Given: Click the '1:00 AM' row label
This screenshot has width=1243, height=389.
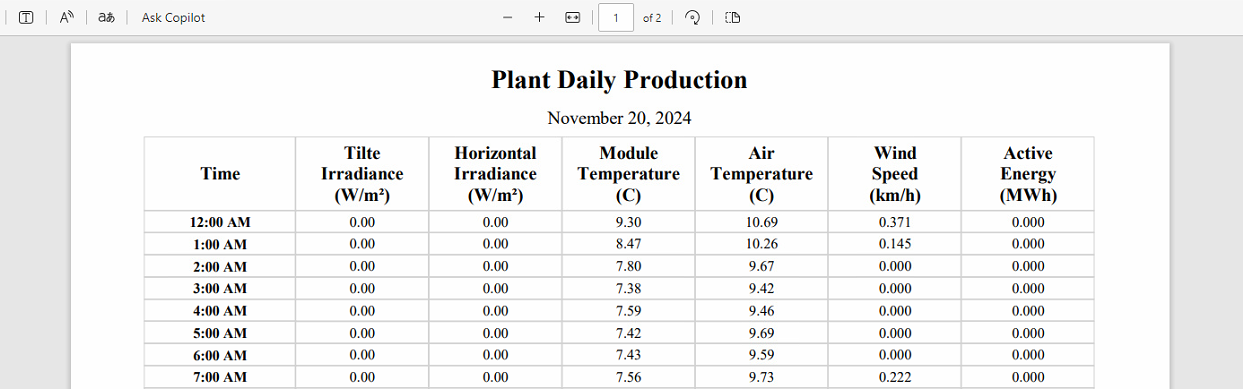Looking at the screenshot, I should 220,244.
